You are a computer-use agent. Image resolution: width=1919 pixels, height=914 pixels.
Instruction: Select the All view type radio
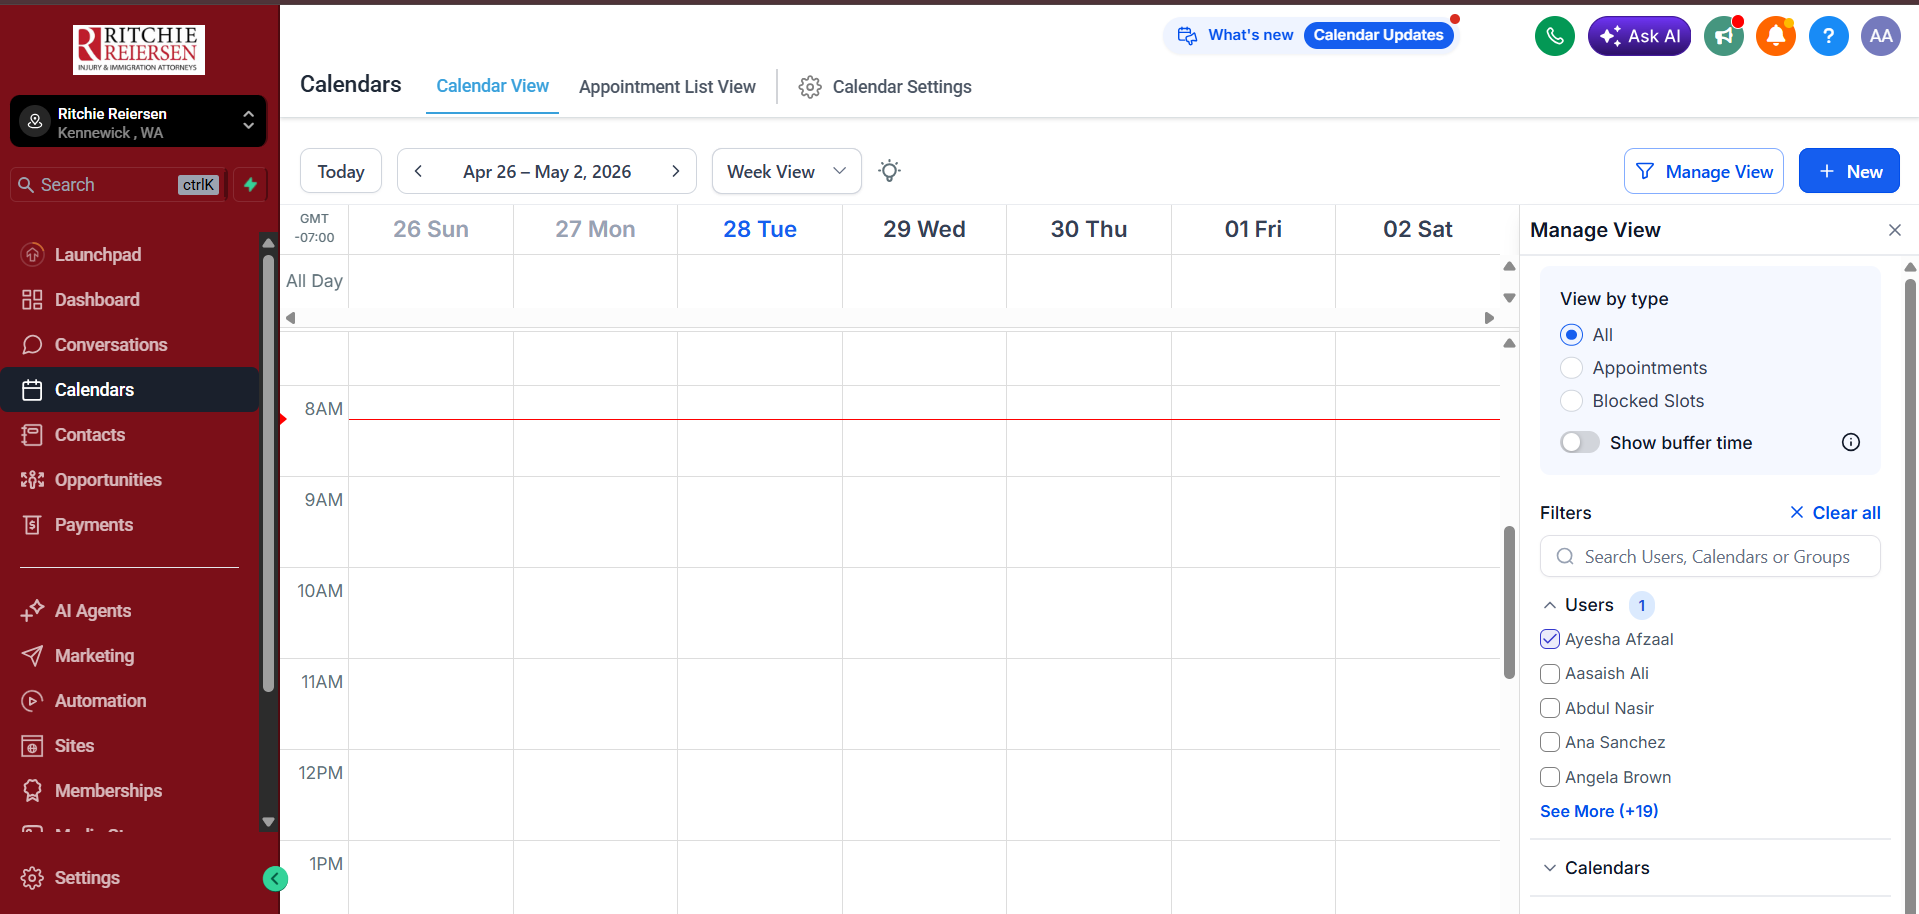(x=1571, y=335)
